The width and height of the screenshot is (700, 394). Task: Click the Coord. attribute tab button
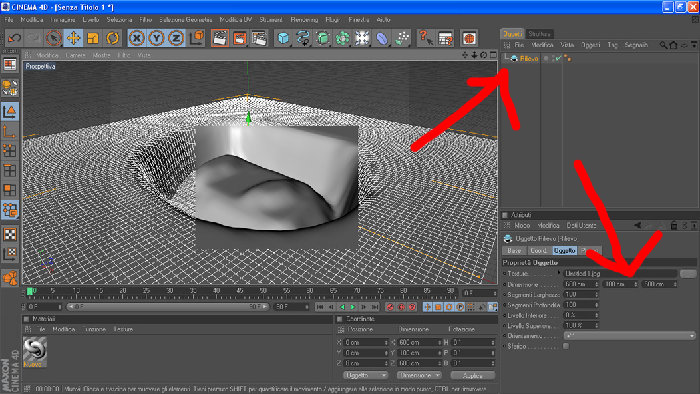tap(539, 251)
